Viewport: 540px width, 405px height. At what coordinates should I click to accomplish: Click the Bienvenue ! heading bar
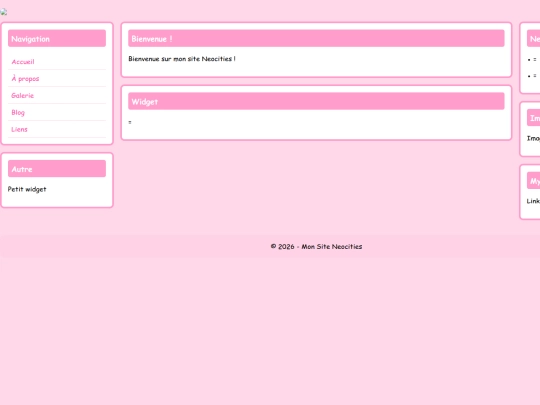click(316, 38)
